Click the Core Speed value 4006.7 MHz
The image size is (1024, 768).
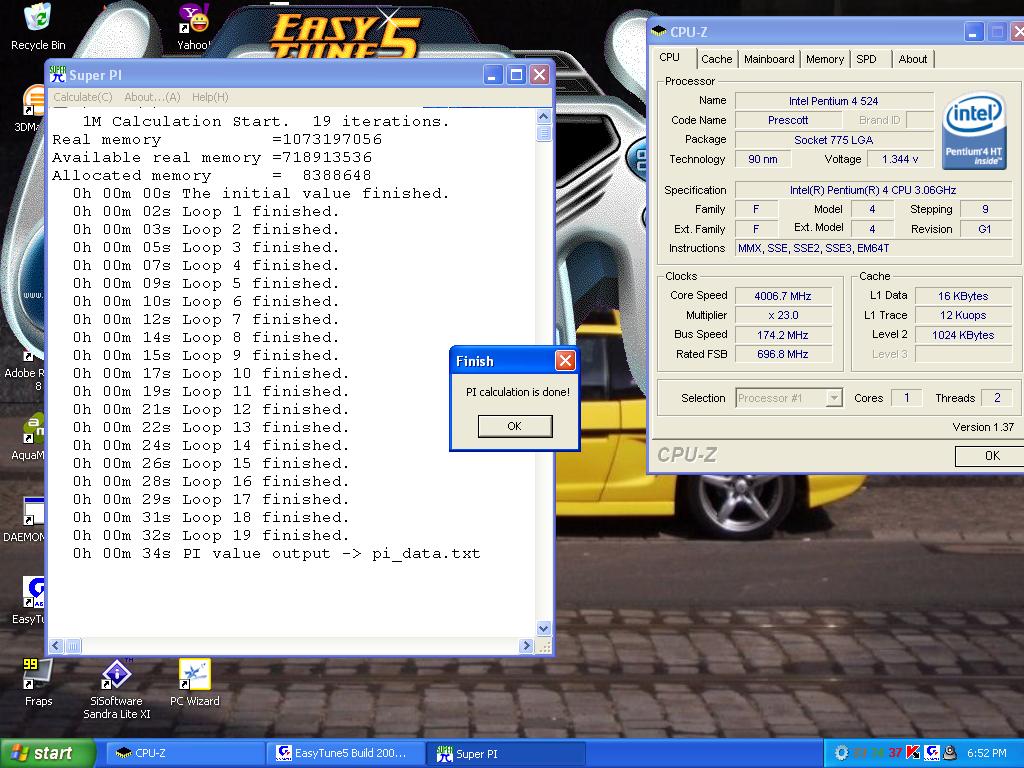click(783, 296)
